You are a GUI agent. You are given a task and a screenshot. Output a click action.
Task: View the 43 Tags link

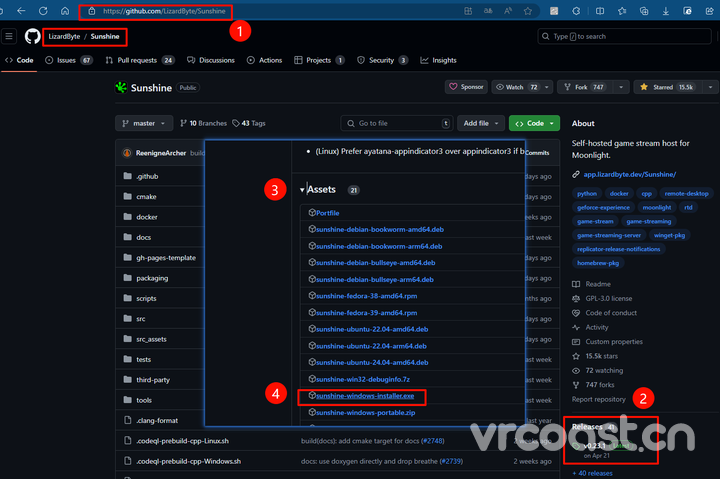249,123
